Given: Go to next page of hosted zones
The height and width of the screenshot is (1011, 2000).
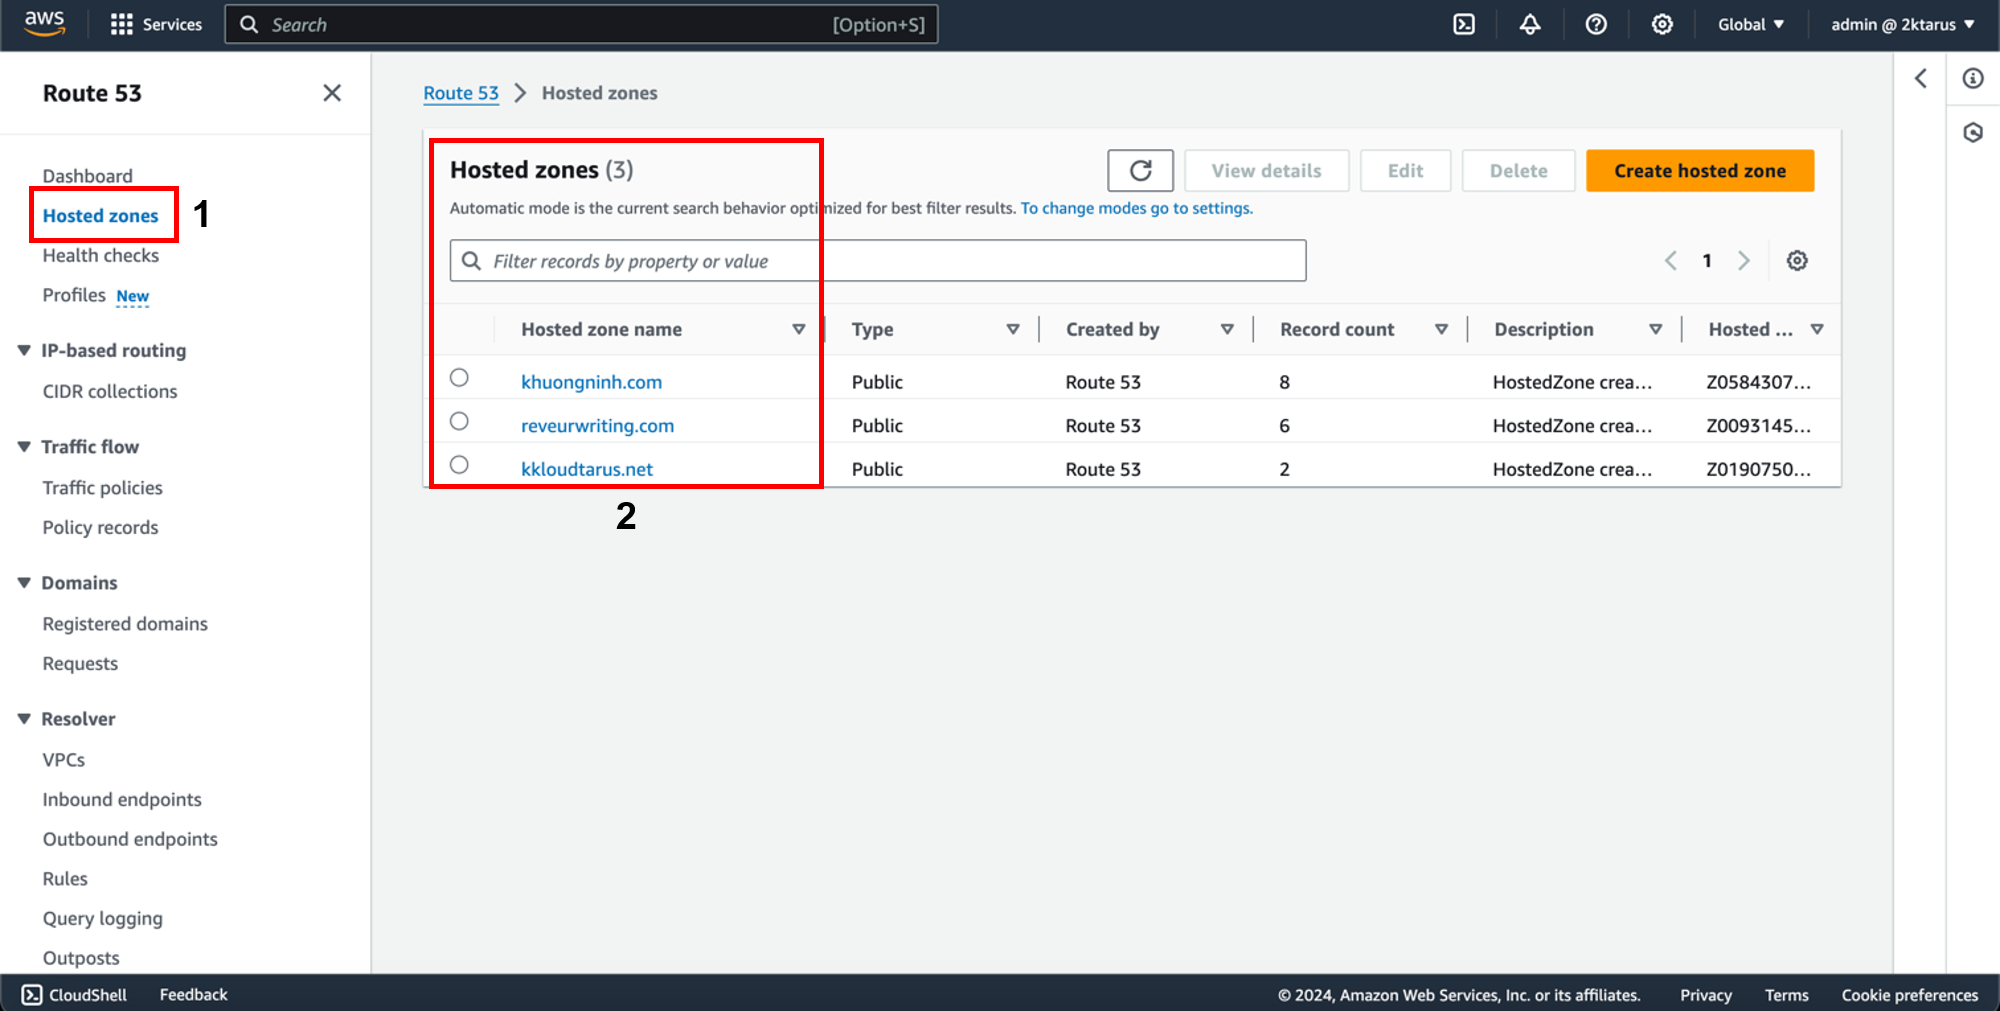Looking at the screenshot, I should [x=1744, y=261].
